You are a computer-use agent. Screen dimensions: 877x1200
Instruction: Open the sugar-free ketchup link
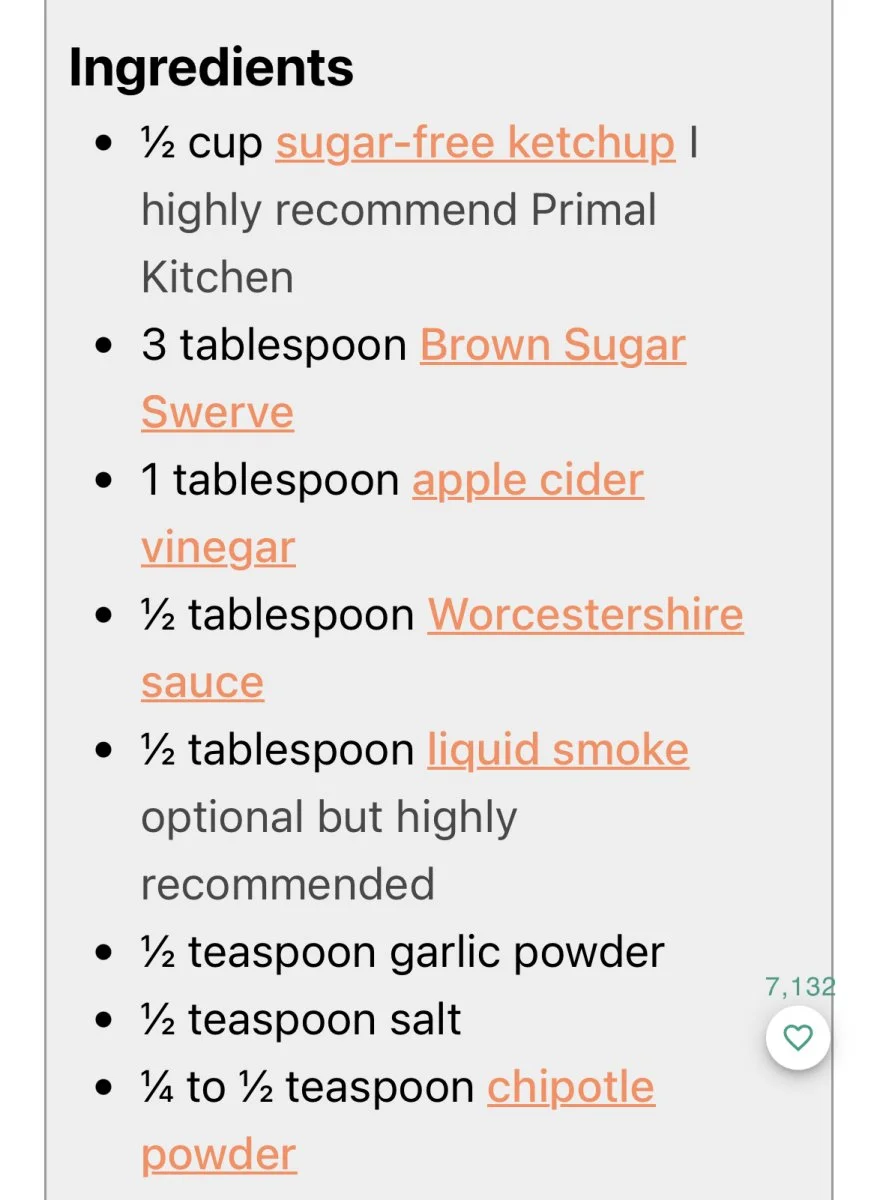(x=476, y=143)
